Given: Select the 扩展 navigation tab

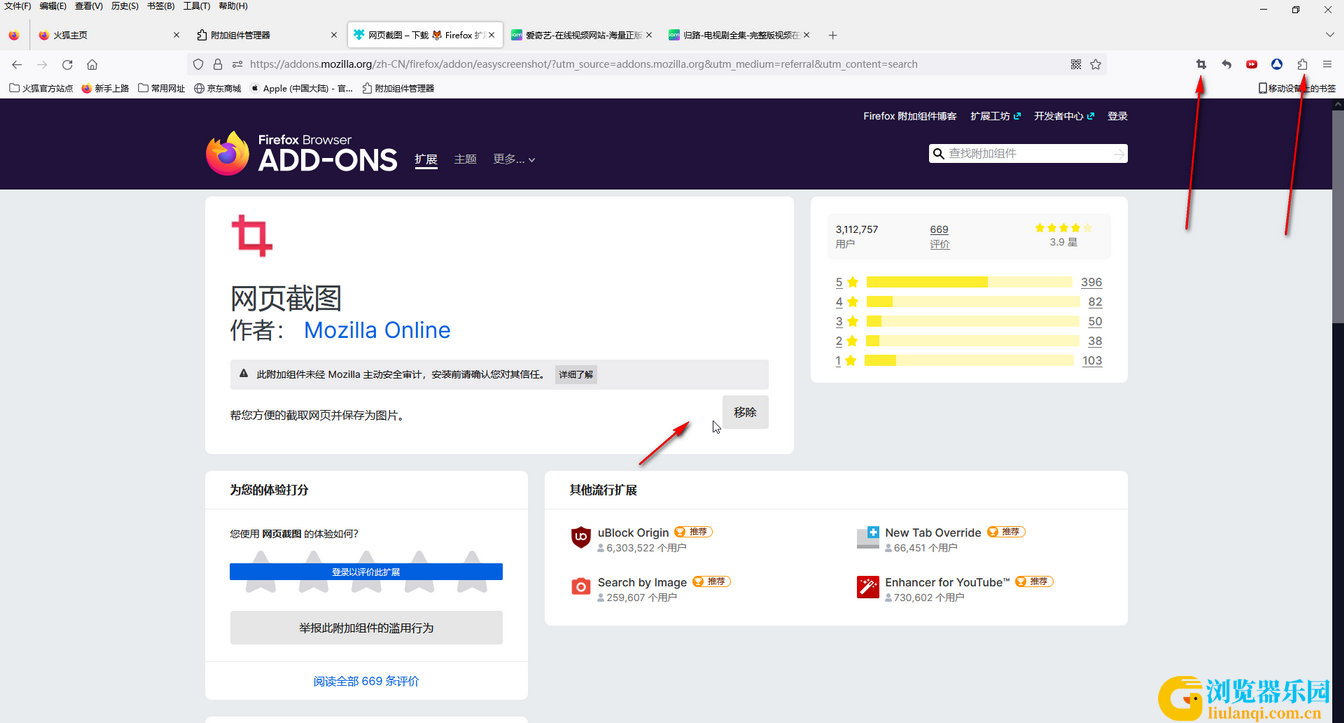Looking at the screenshot, I should pyautogui.click(x=426, y=160).
